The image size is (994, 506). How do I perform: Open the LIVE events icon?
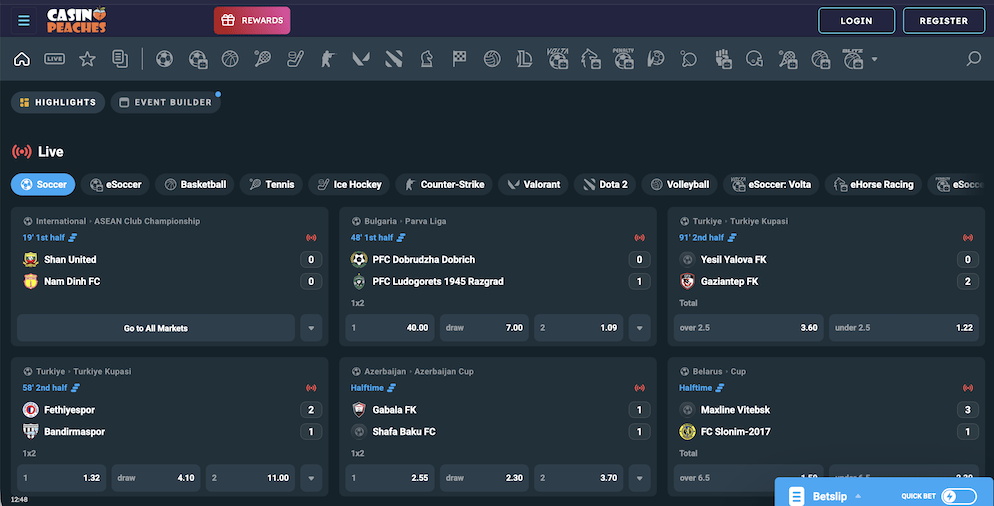click(x=55, y=59)
